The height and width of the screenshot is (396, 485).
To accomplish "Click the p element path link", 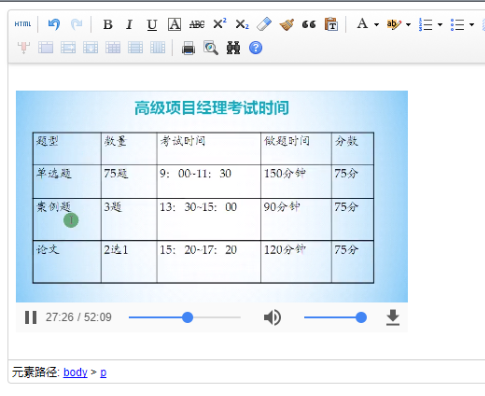I will click(x=103, y=373).
